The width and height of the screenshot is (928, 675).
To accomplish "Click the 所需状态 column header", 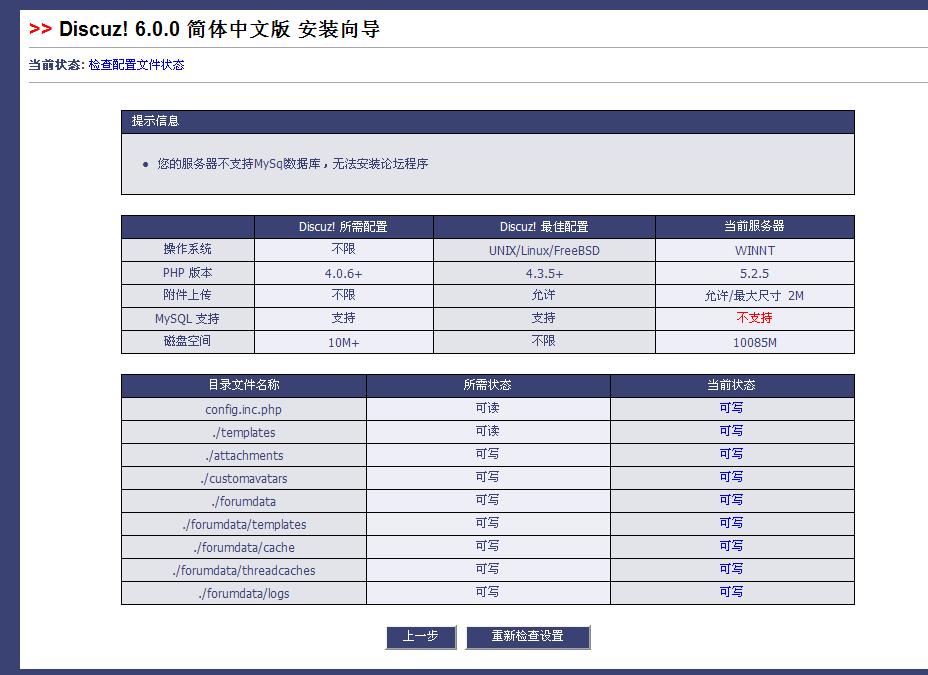I will pos(488,385).
